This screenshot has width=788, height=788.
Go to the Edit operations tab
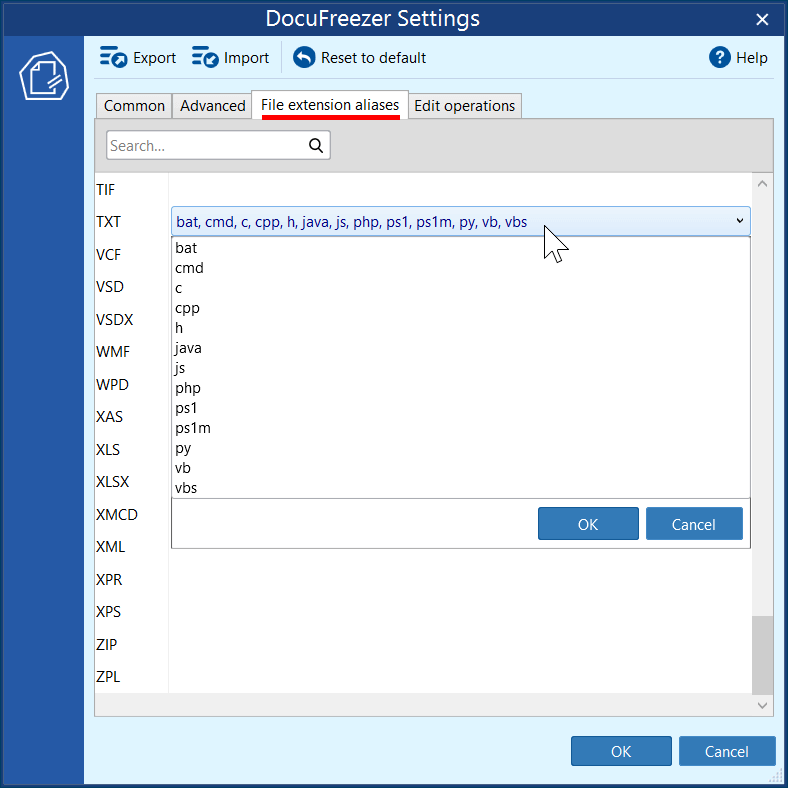464,106
